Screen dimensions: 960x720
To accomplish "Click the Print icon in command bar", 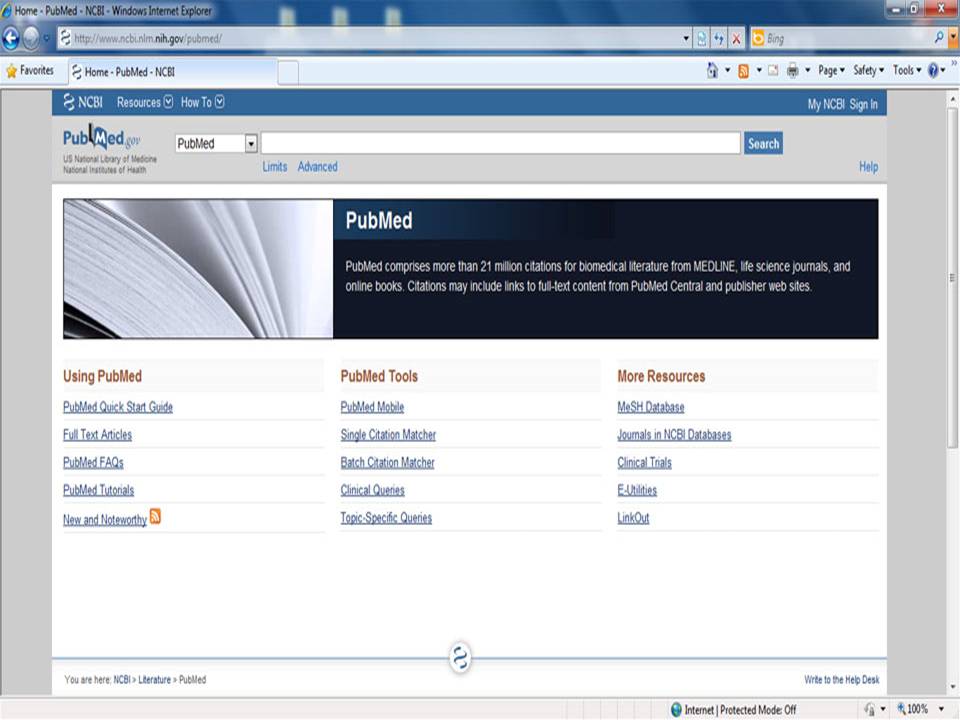I will tap(792, 70).
